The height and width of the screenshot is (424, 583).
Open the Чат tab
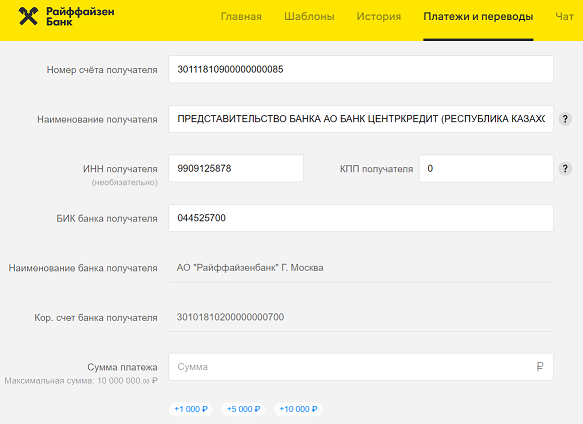(564, 16)
